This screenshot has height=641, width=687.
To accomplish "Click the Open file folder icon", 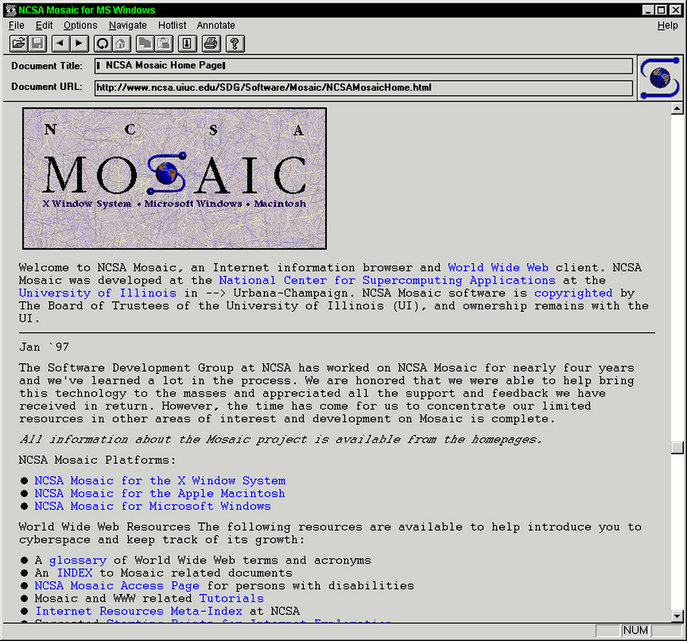I will point(18,43).
